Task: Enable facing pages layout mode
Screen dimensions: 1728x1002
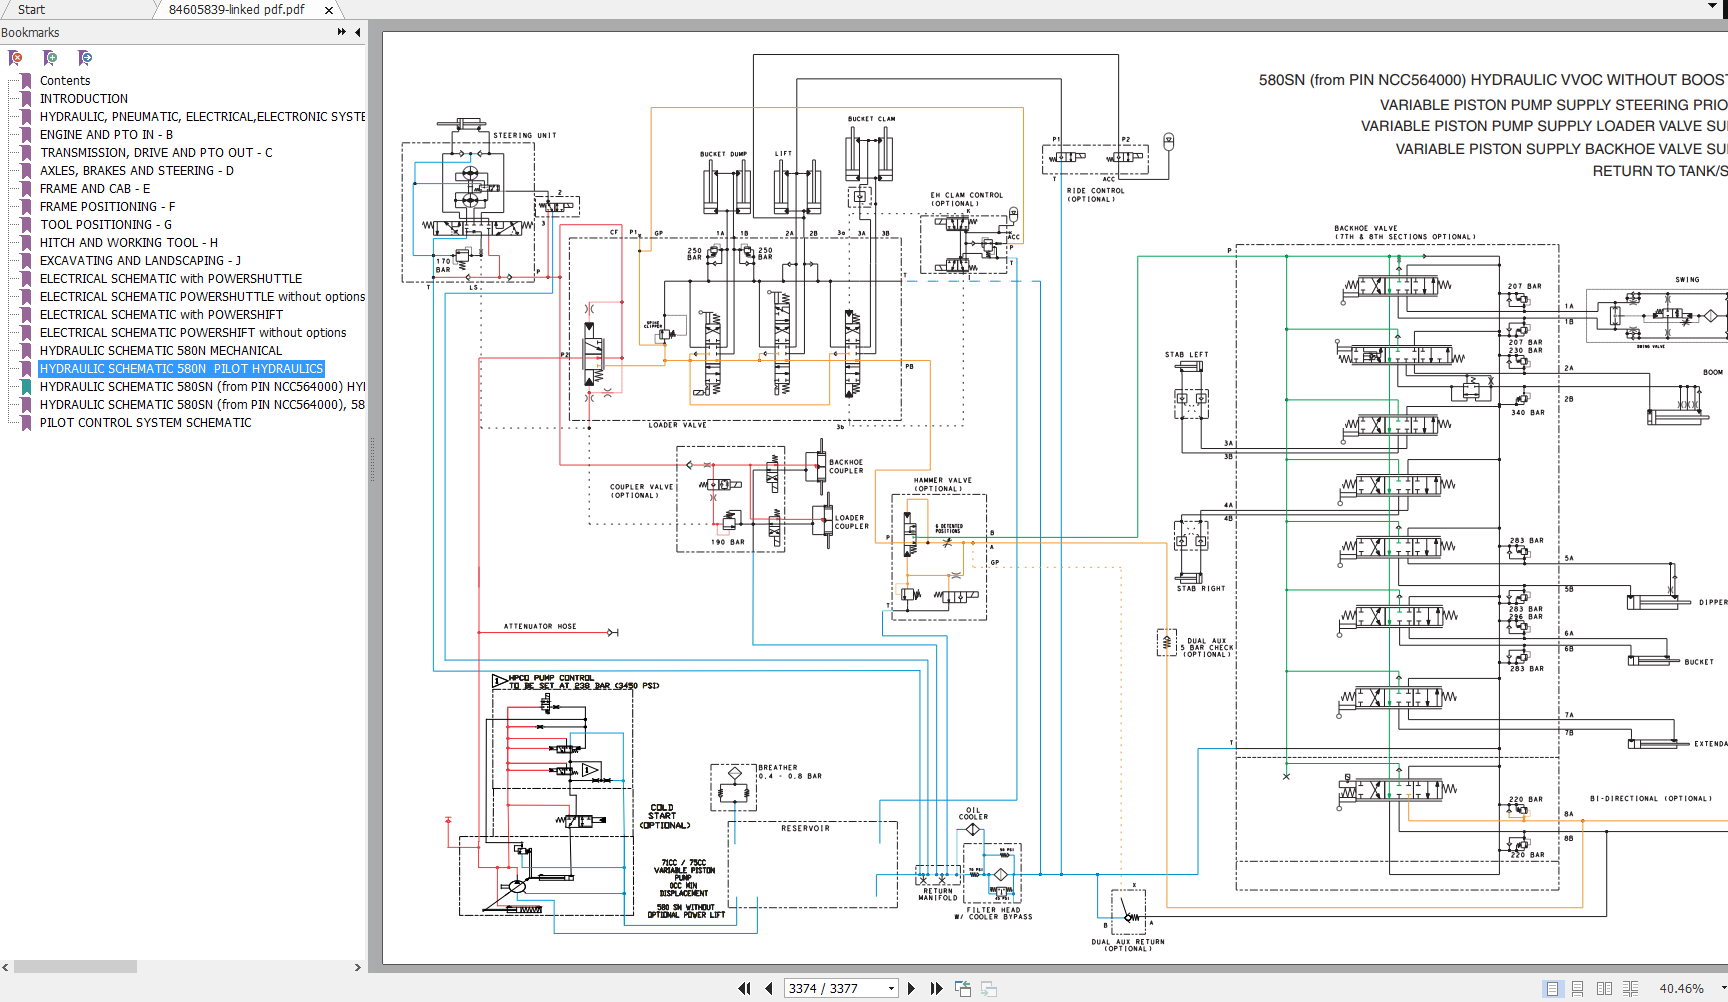Action: (x=1604, y=988)
